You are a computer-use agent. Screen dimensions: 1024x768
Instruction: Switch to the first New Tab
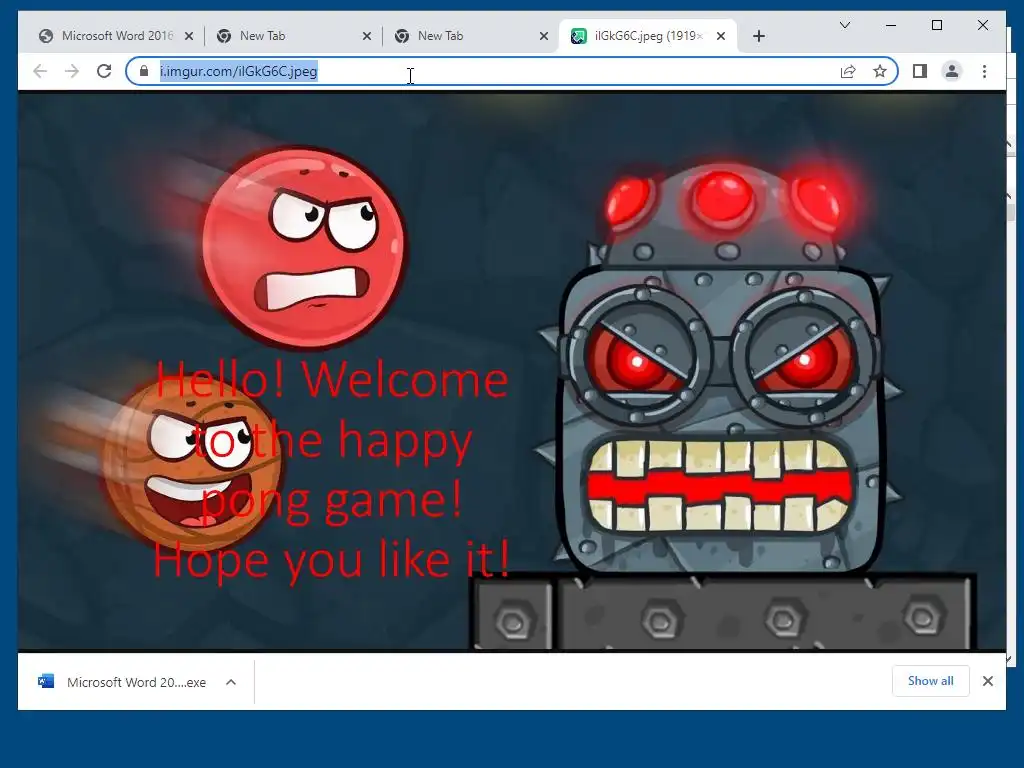293,36
